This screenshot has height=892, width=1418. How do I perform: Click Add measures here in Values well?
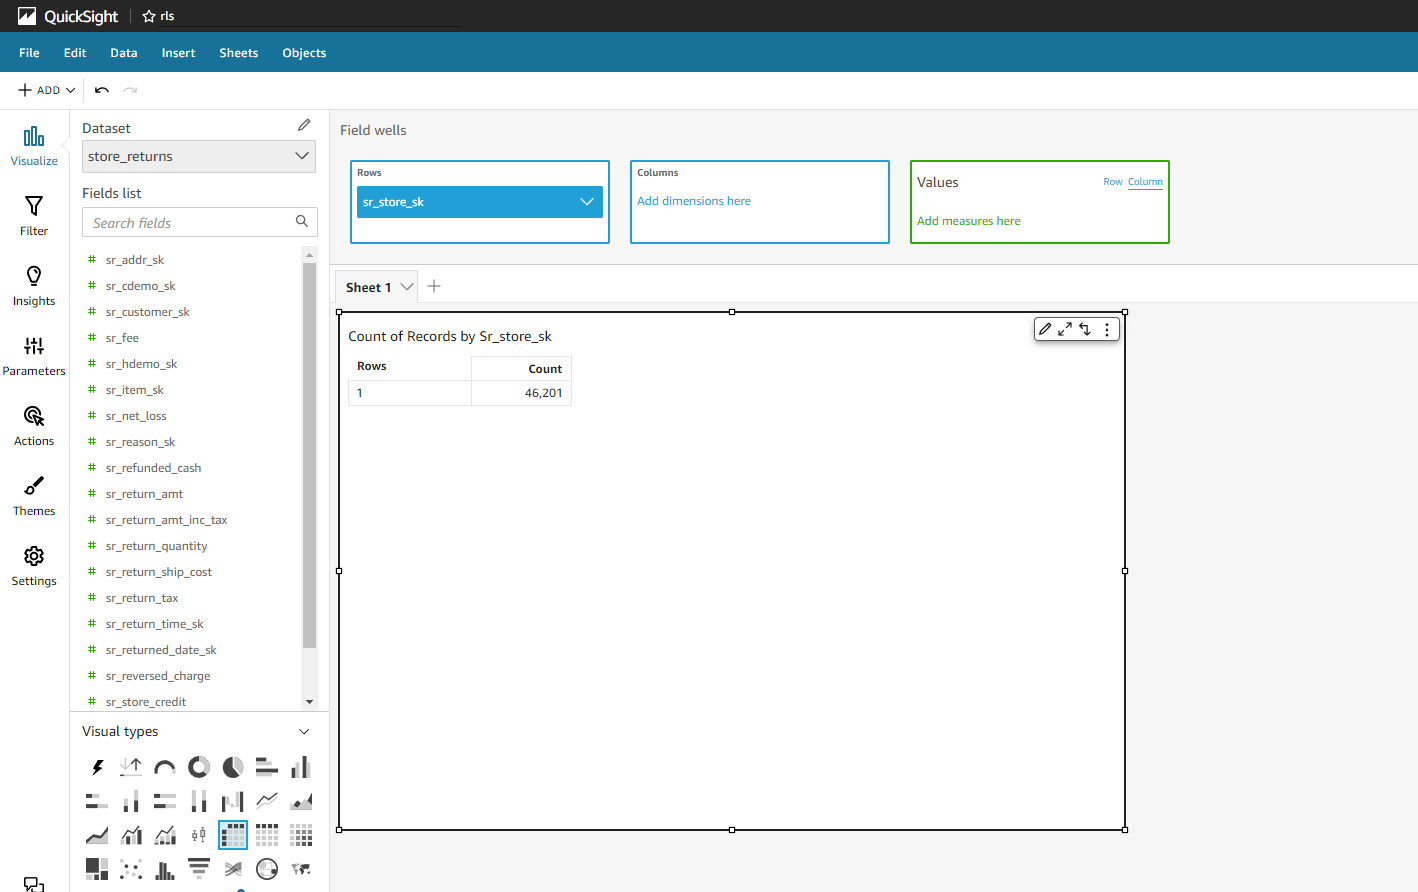click(x=969, y=221)
